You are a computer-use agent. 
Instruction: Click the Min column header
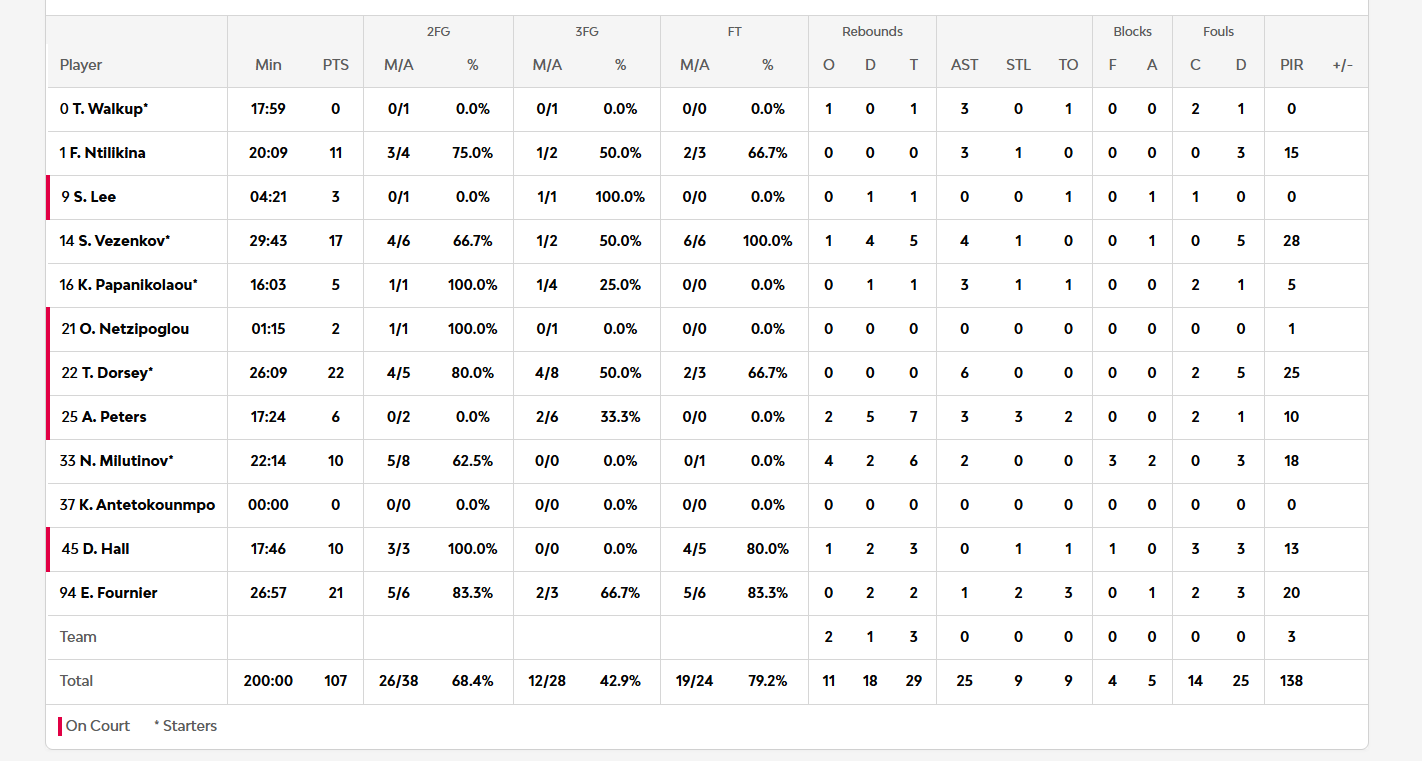(268, 65)
